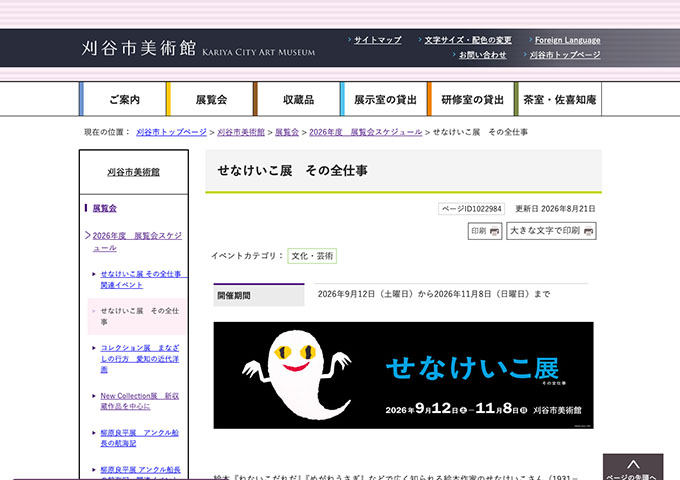Click the 印刷 print button

click(485, 231)
